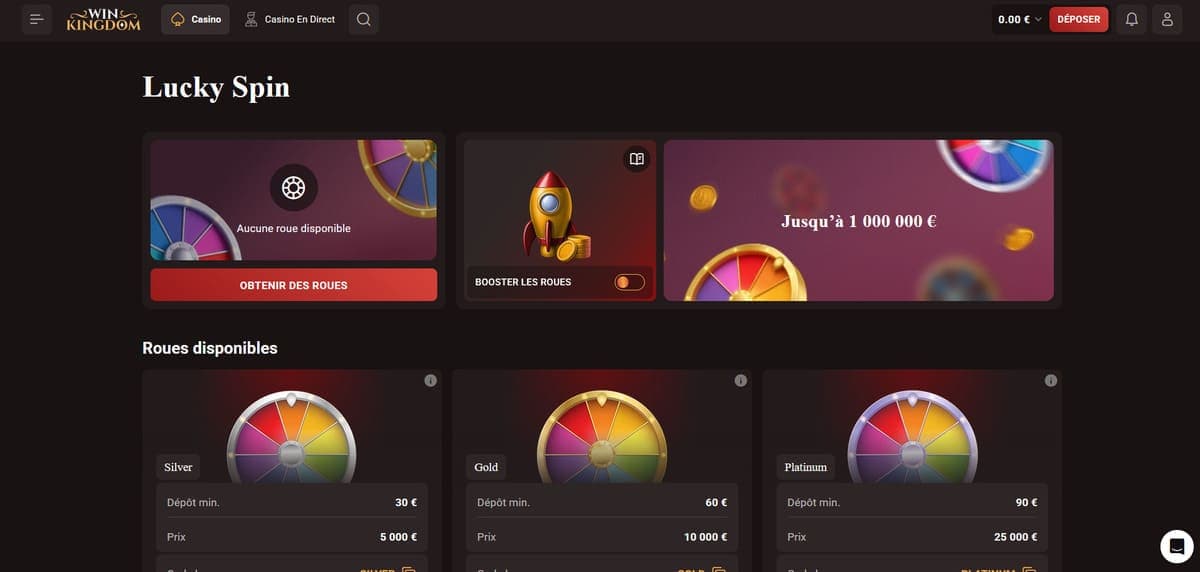Copy the Silver wheel code
Screen dimensions: 1200x572
point(408,570)
